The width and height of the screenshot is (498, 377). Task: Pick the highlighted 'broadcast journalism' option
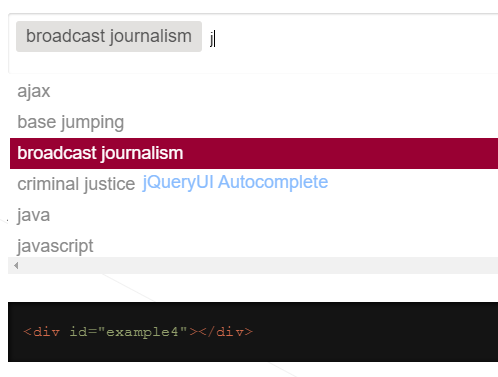point(254,153)
